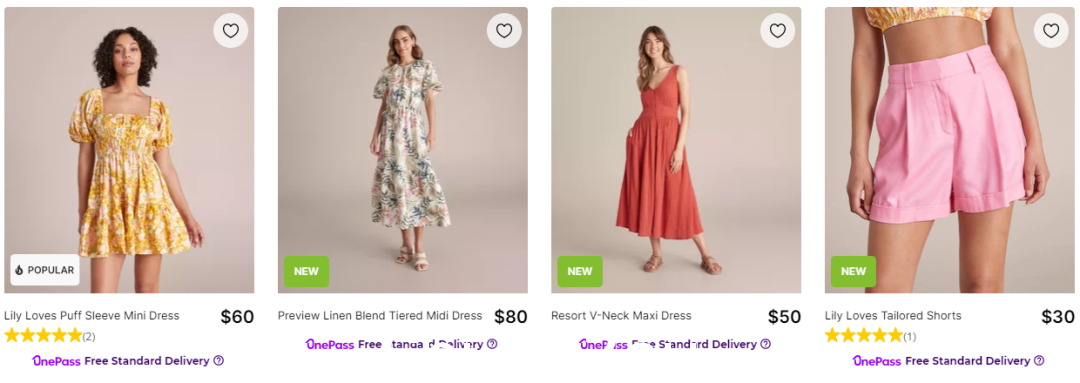Image resolution: width=1080 pixels, height=383 pixels.
Task: View pink tailored shorts product photo
Action: (x=950, y=150)
